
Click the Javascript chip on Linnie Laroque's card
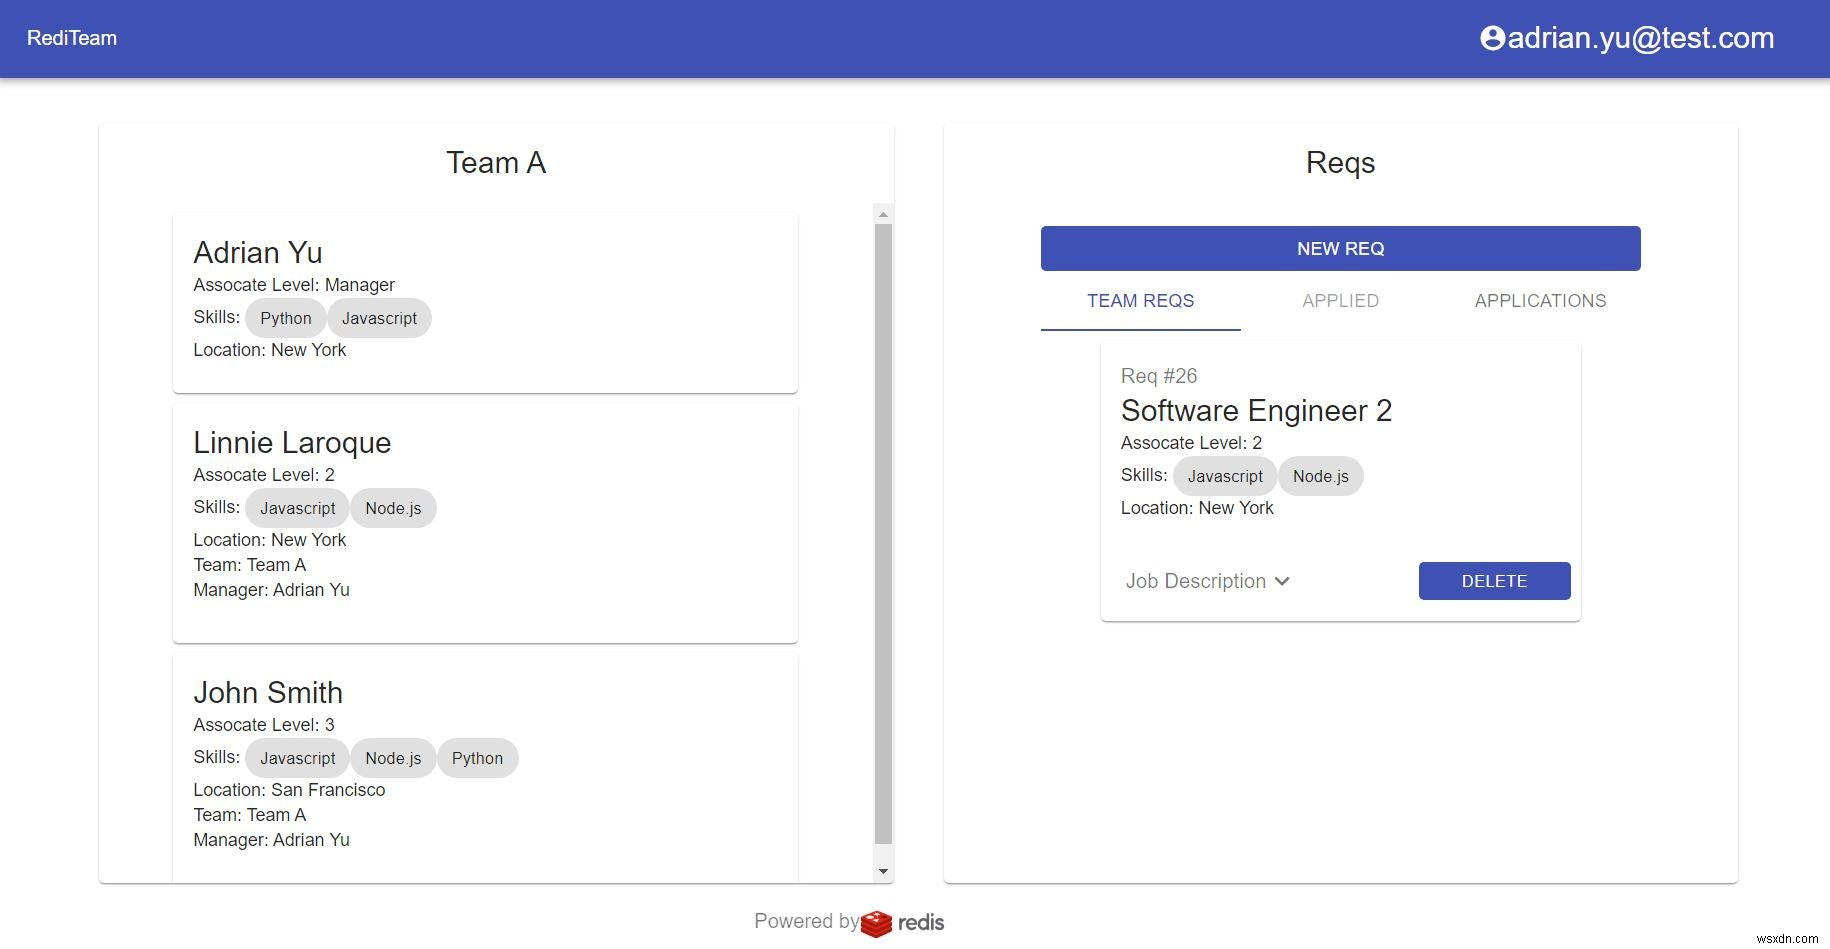click(x=297, y=508)
